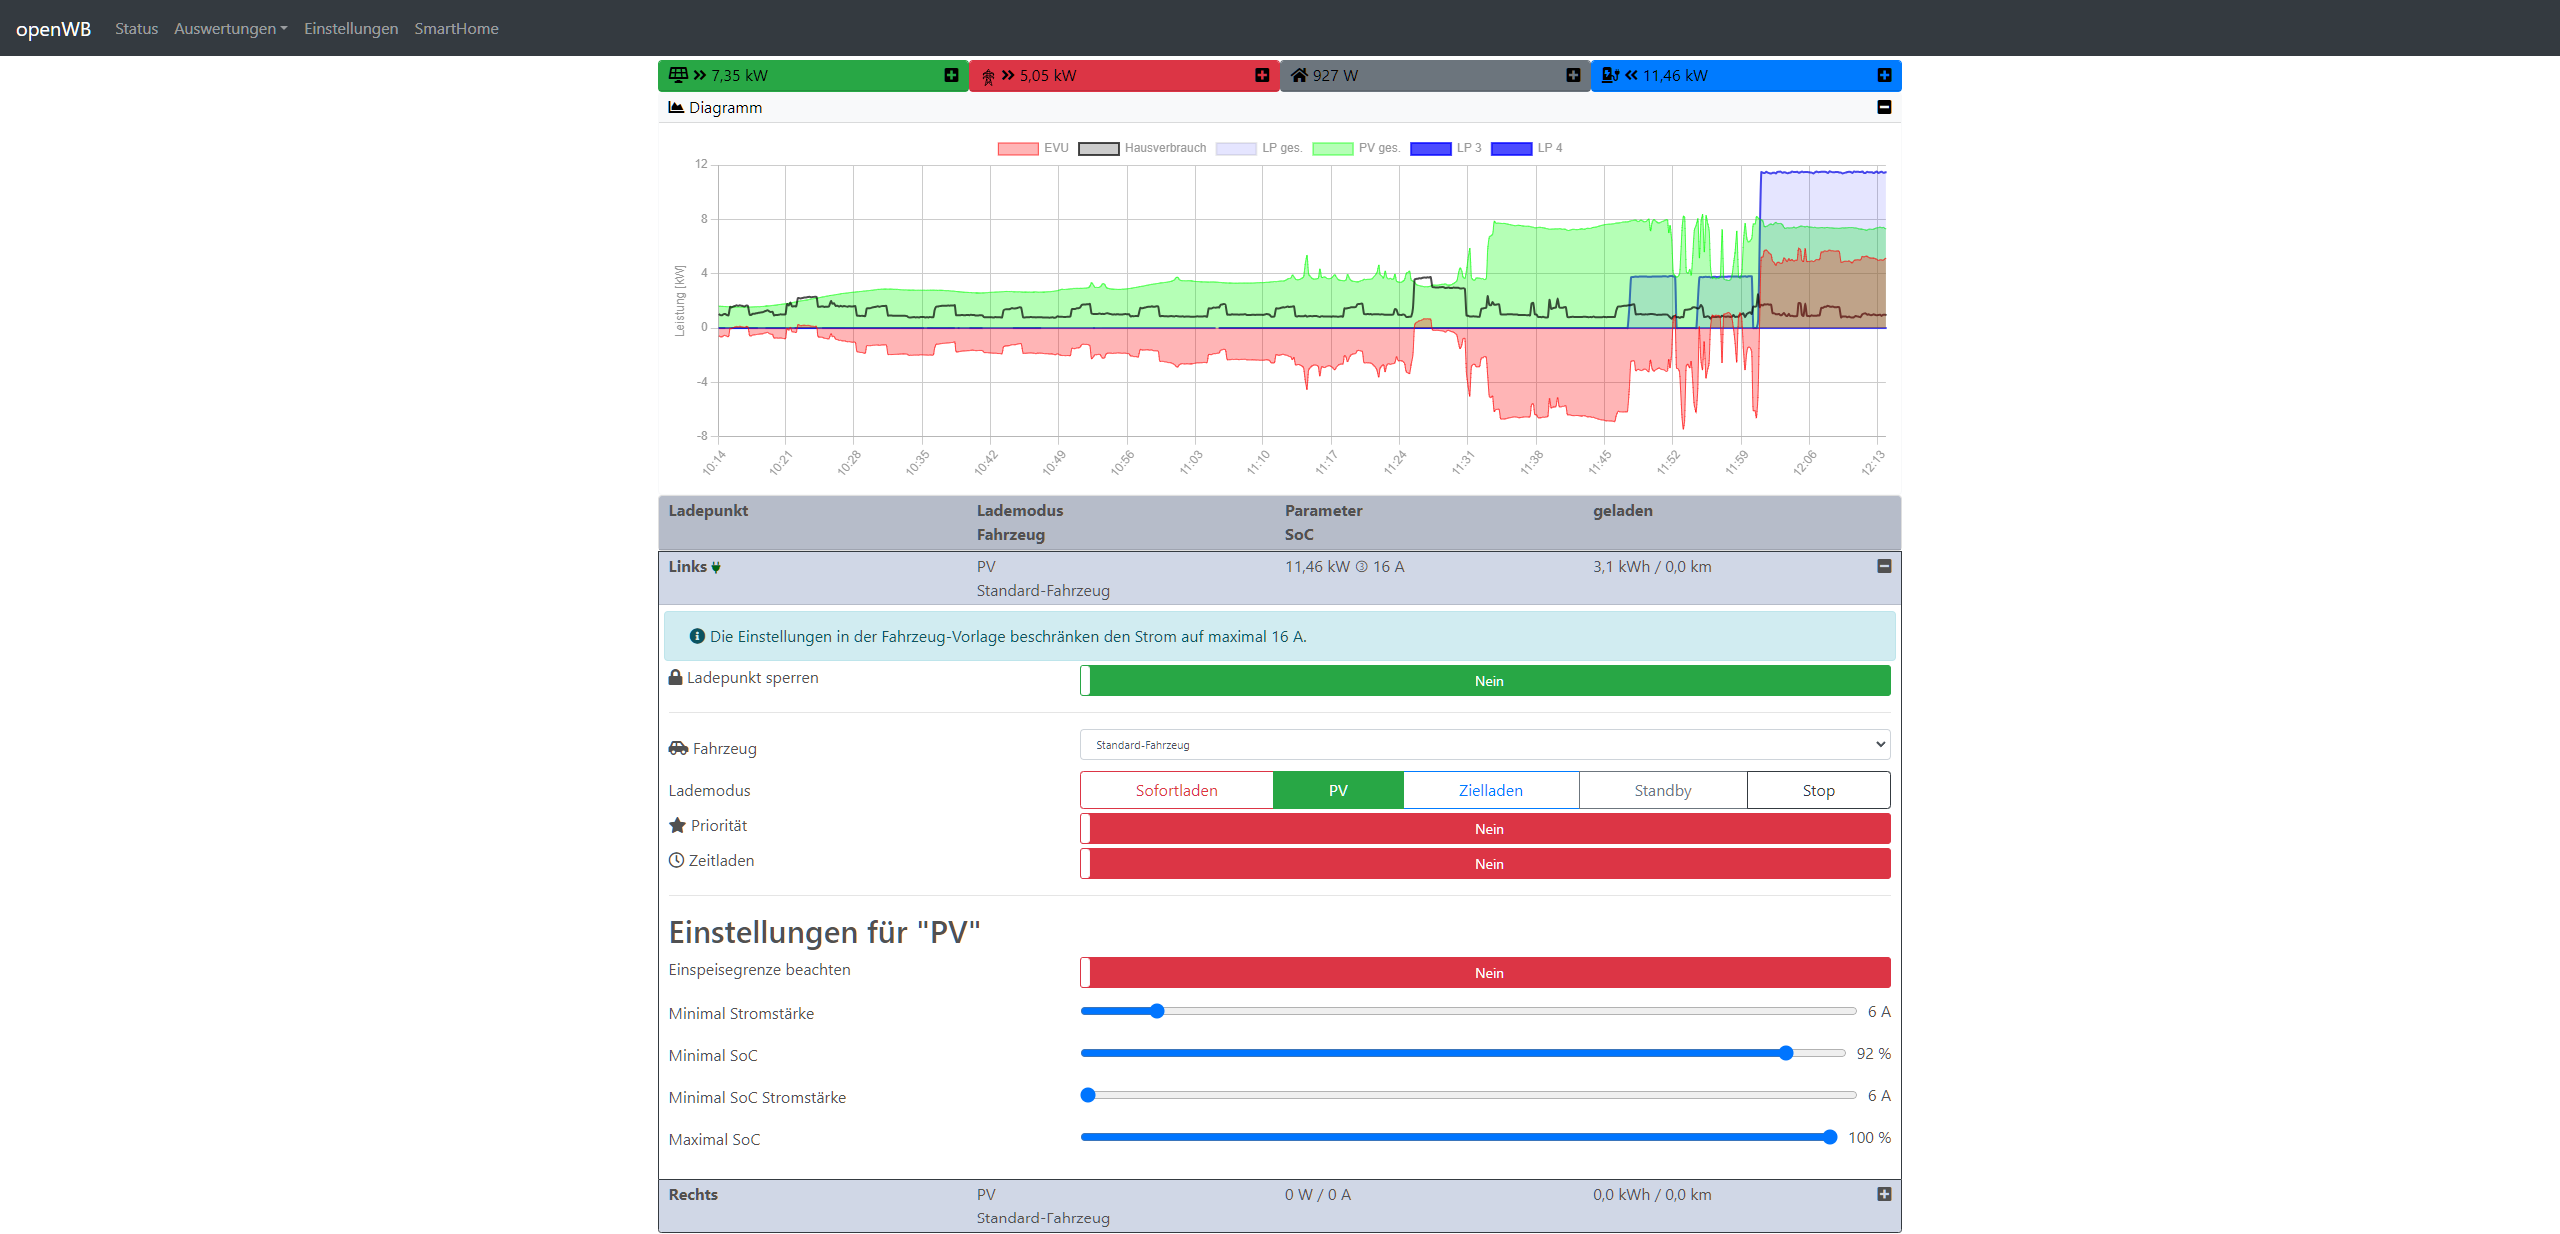Screen dimensions: 2560x1234
Task: Open the Einstellungen menu item
Action: click(x=351, y=28)
